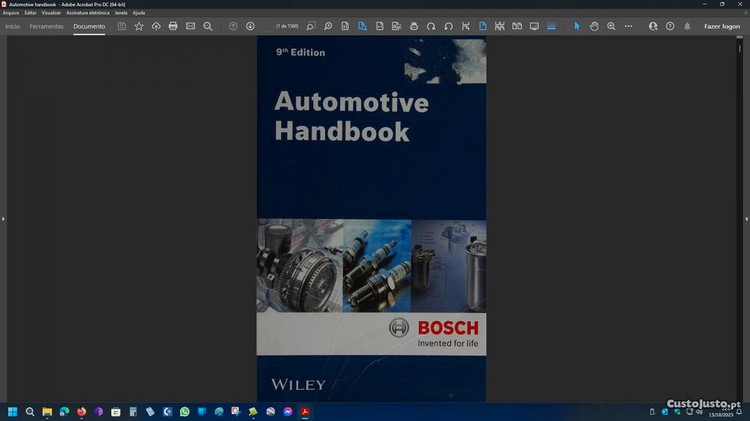The height and width of the screenshot is (421, 750).
Task: Expand the right tools pane arrow
Action: pyautogui.click(x=746, y=218)
